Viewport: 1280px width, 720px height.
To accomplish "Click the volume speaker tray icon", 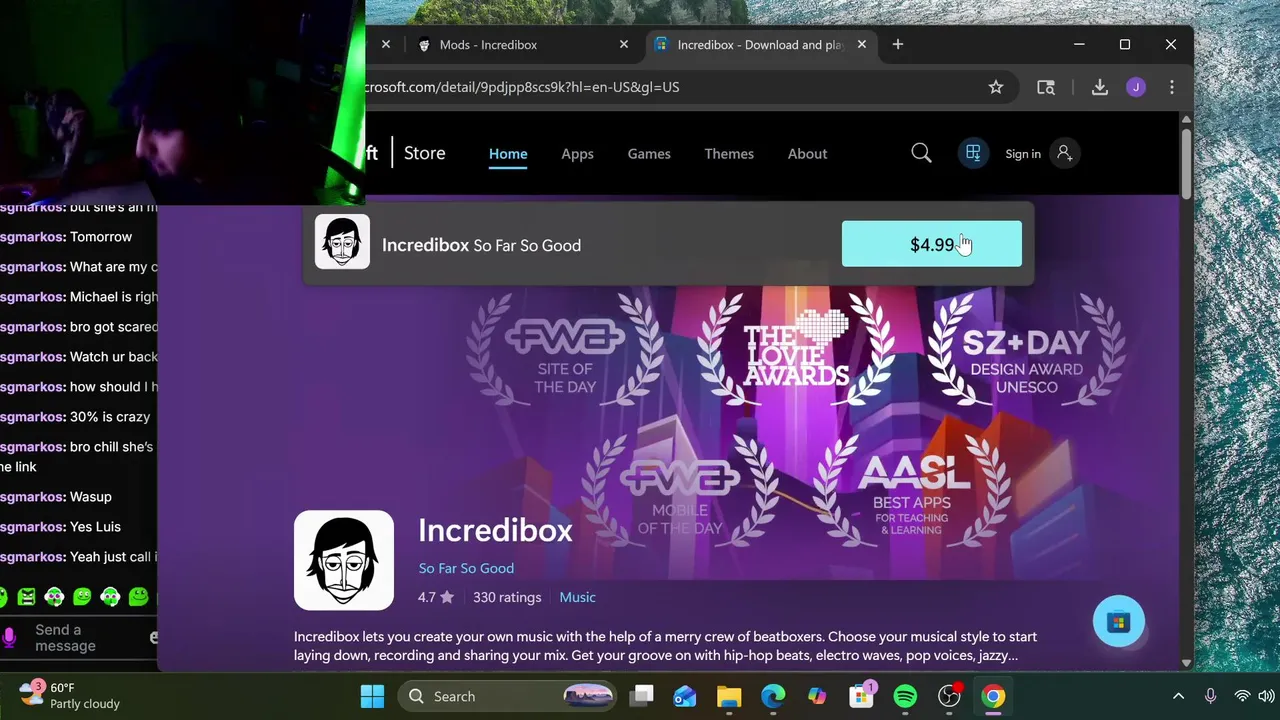I will click(1267, 696).
